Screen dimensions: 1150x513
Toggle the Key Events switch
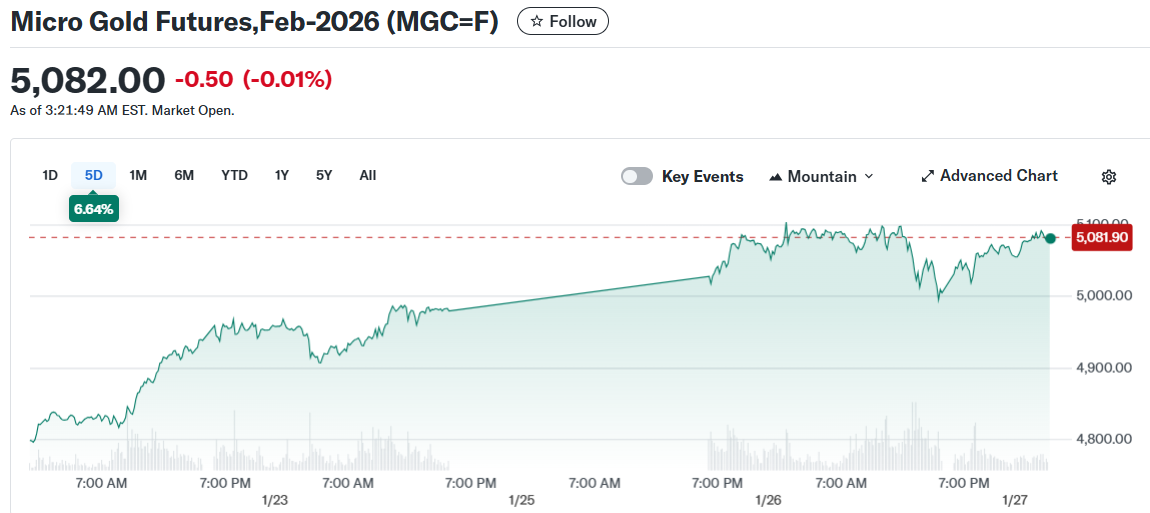pyautogui.click(x=637, y=176)
